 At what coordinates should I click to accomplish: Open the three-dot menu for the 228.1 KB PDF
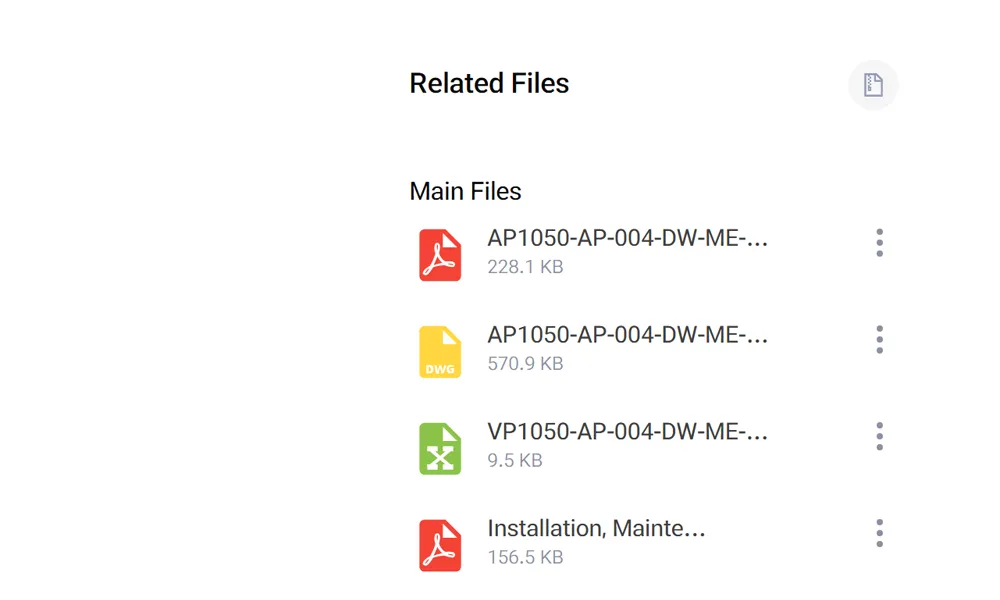(879, 243)
